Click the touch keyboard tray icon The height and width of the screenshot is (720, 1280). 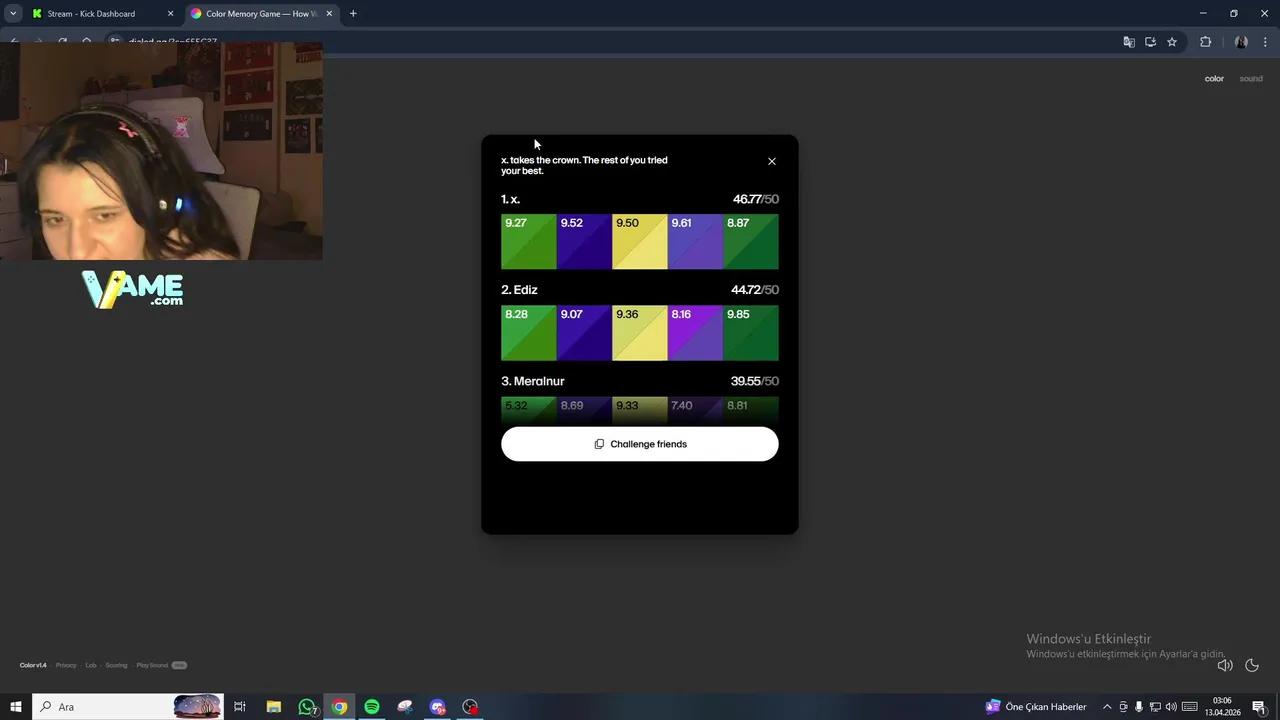[1190, 707]
